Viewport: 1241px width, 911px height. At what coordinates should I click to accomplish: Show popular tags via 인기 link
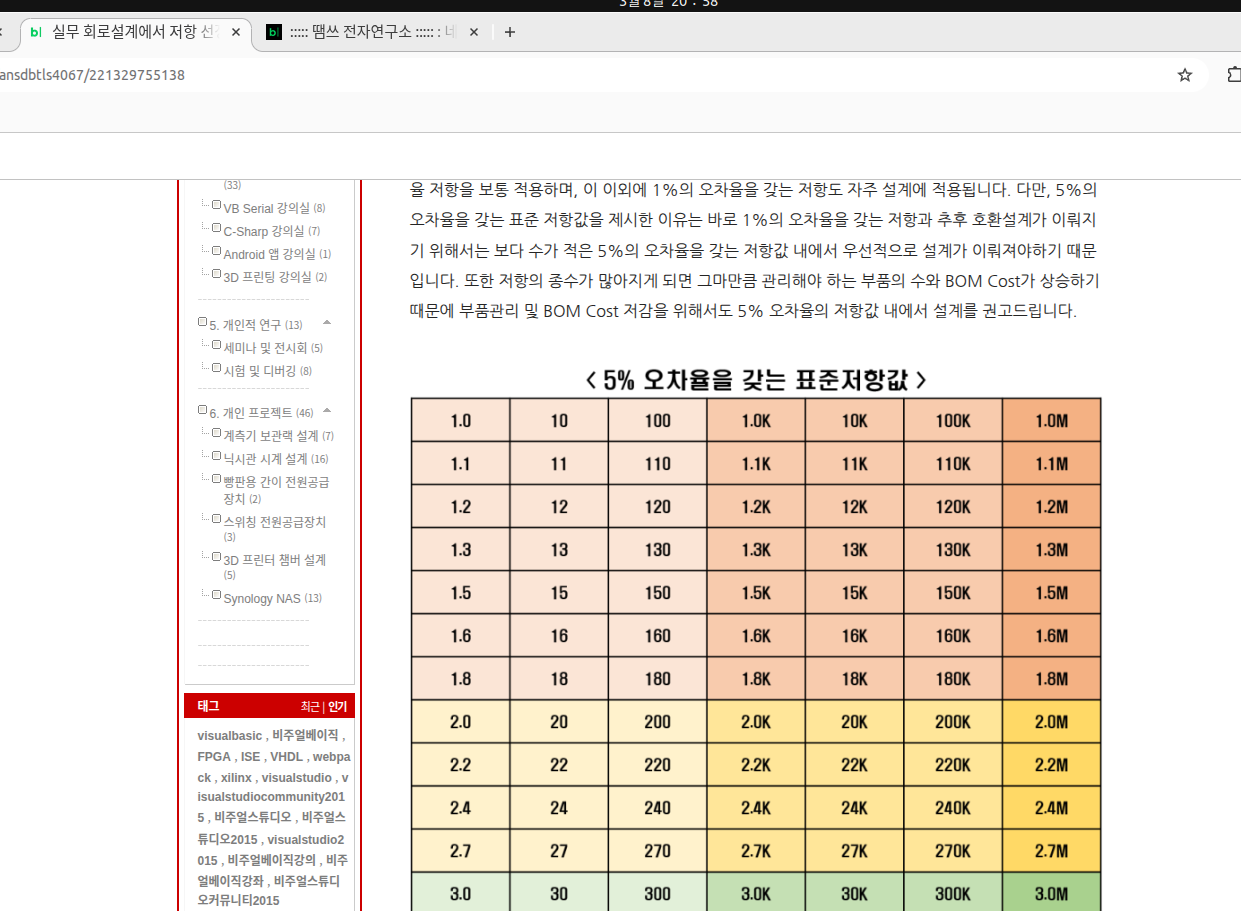(338, 707)
